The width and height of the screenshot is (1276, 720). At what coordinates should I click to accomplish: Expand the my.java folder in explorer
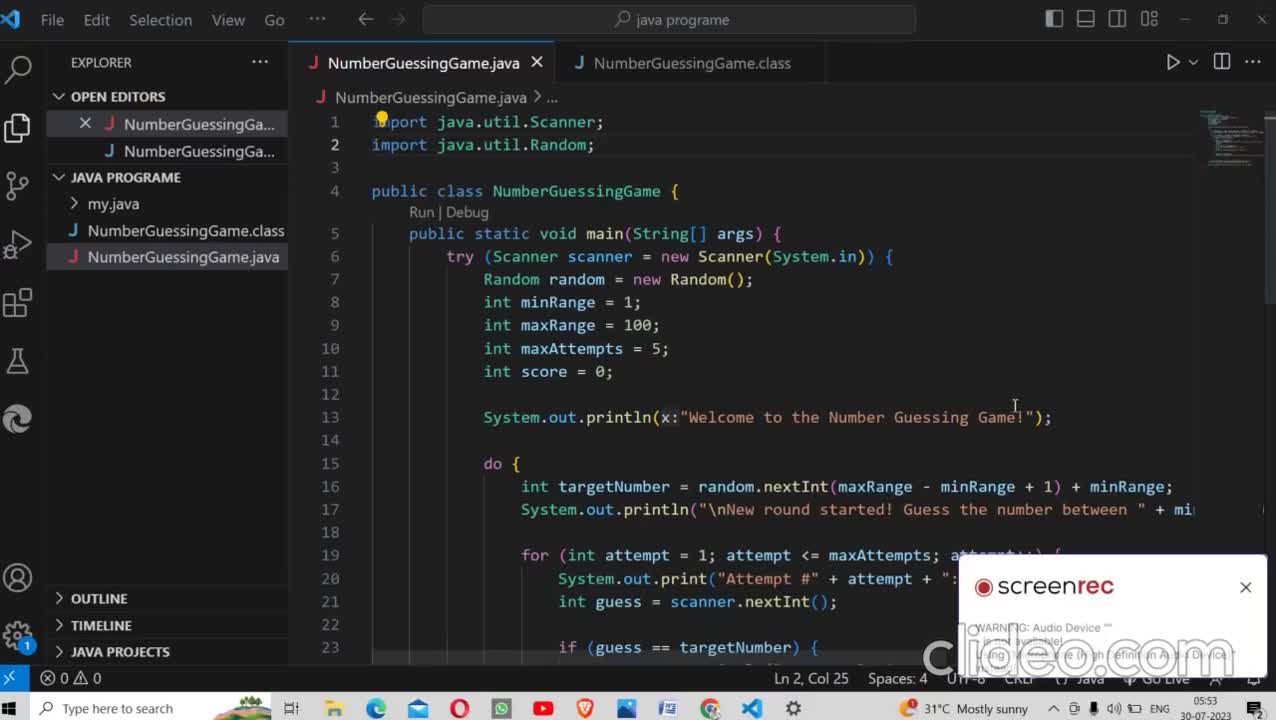112,204
